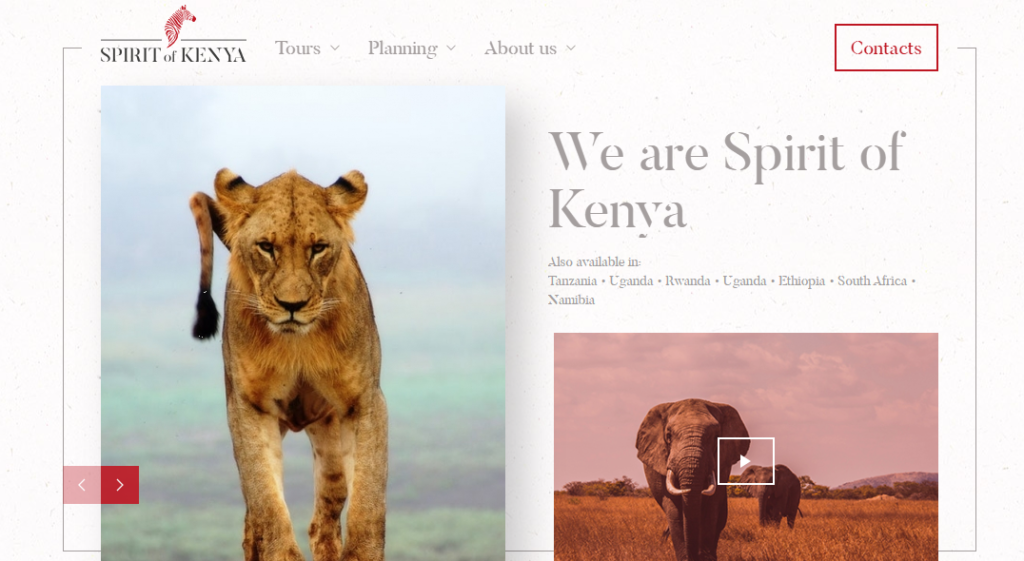The width and height of the screenshot is (1024, 561).
Task: Open the About us menu item
Action: [520, 48]
